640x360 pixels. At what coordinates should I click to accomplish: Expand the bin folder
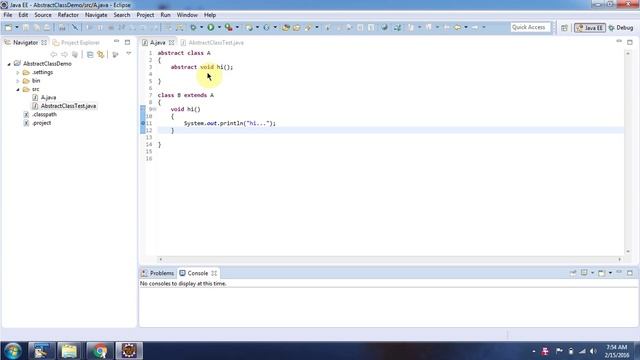click(x=18, y=81)
